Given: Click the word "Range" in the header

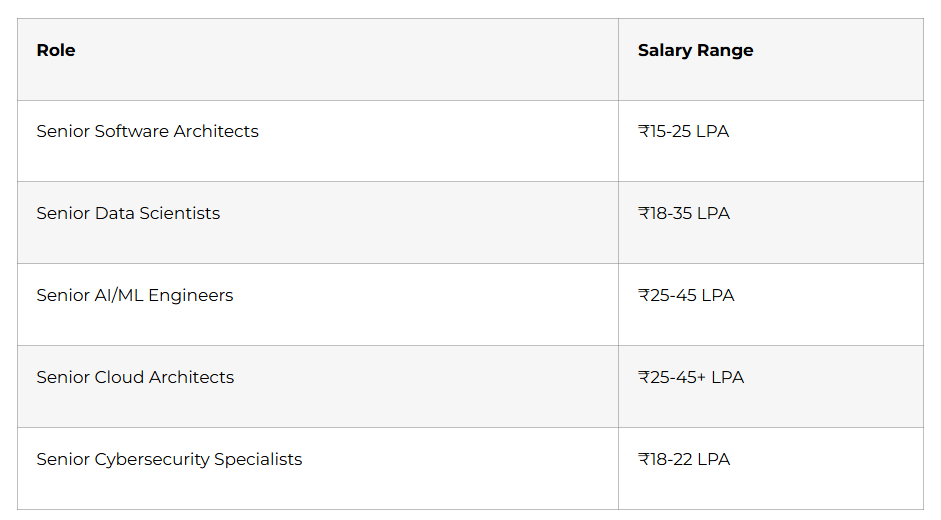Looking at the screenshot, I should point(727,50).
